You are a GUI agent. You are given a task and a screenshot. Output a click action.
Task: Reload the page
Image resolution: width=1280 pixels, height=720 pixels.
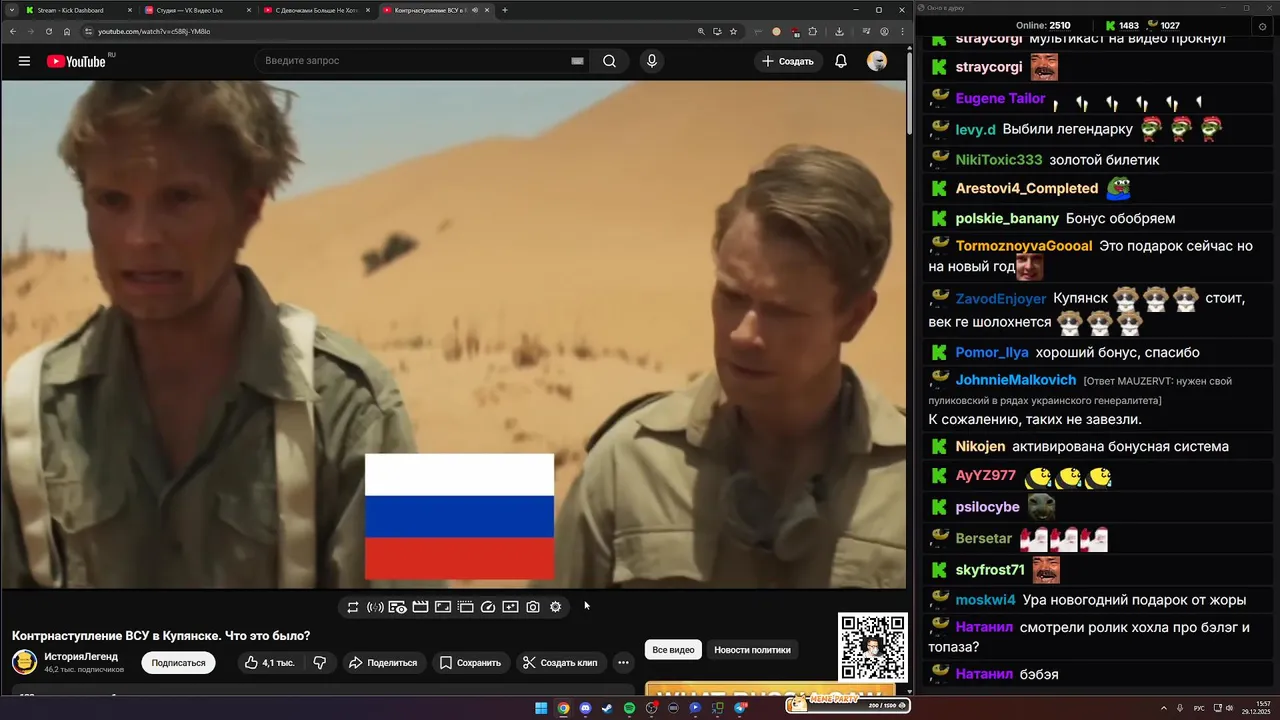coord(48,31)
